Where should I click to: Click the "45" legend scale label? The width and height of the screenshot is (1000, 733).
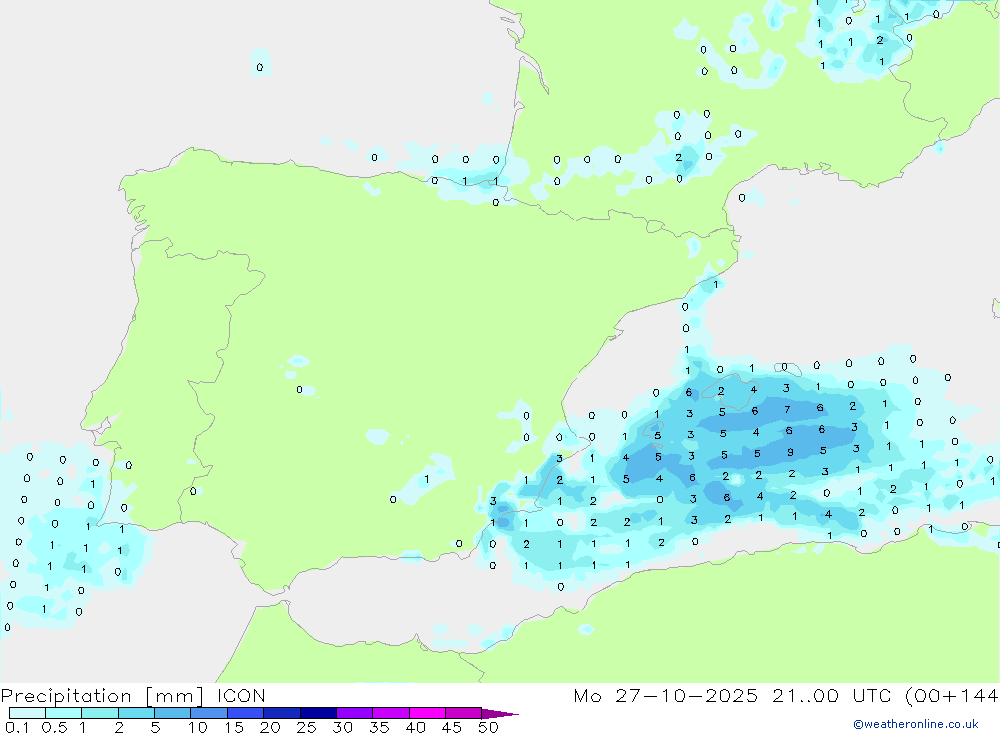coord(452,727)
